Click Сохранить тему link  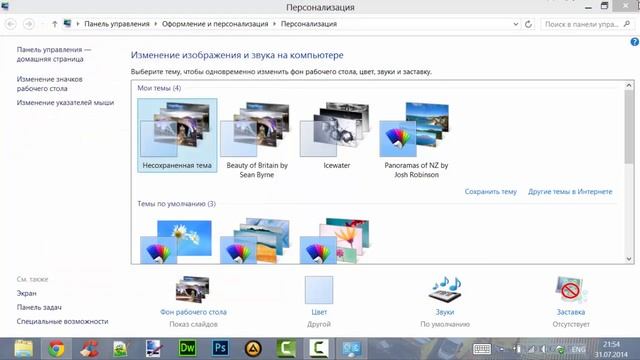pyautogui.click(x=491, y=191)
